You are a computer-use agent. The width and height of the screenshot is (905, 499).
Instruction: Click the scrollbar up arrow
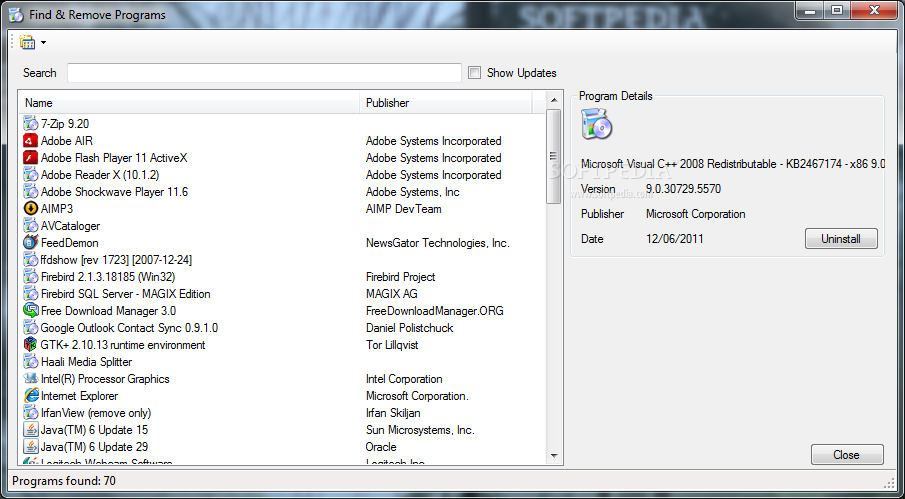click(x=554, y=99)
